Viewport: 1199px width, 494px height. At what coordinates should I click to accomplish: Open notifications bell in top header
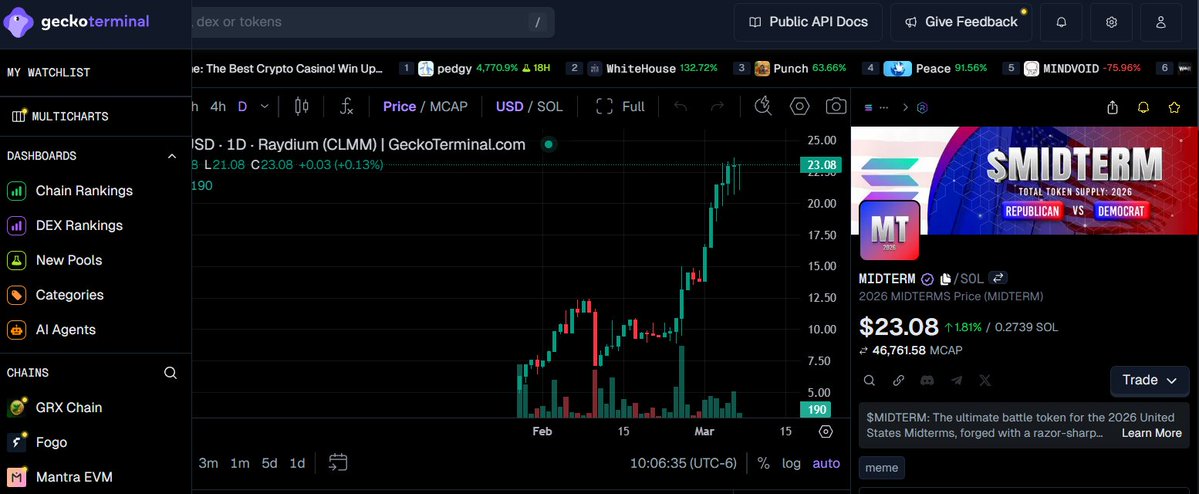(x=1061, y=22)
